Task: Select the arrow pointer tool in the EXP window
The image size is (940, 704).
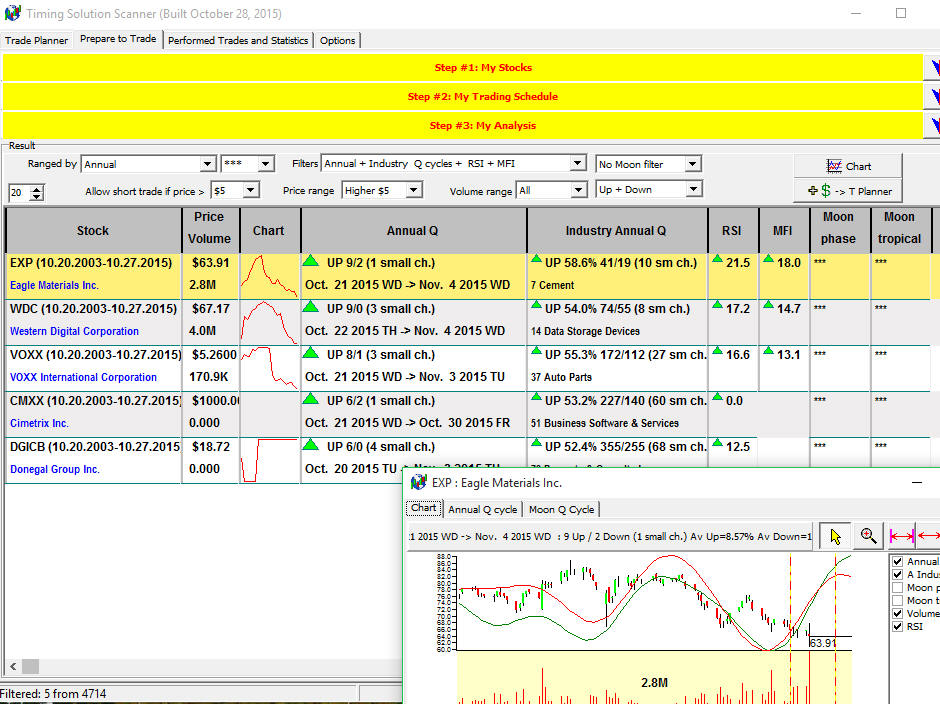Action: (835, 536)
